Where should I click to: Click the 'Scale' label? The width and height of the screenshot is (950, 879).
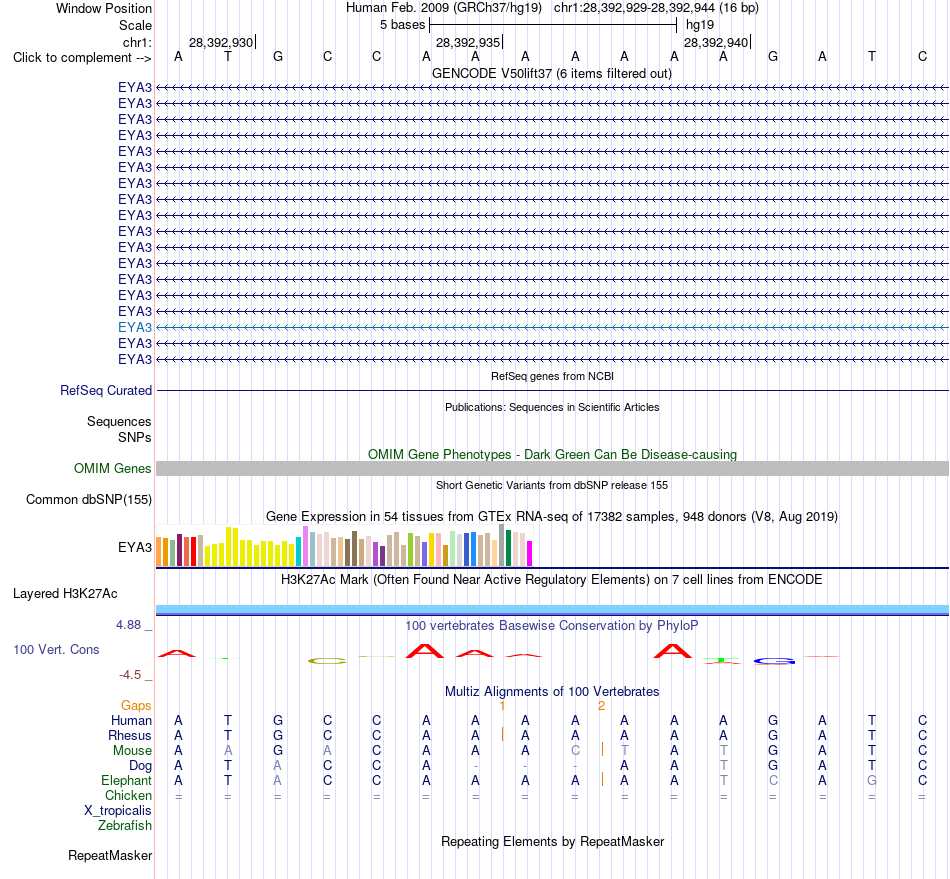click(x=135, y=25)
